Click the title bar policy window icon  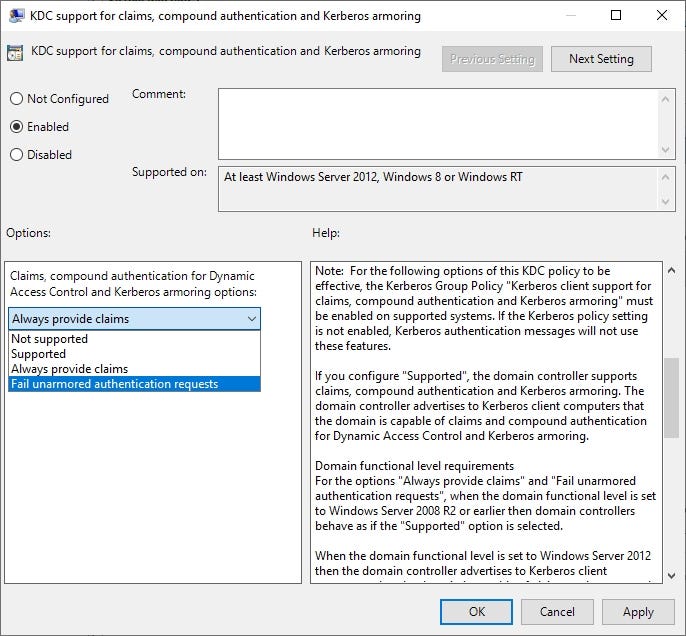tap(17, 16)
